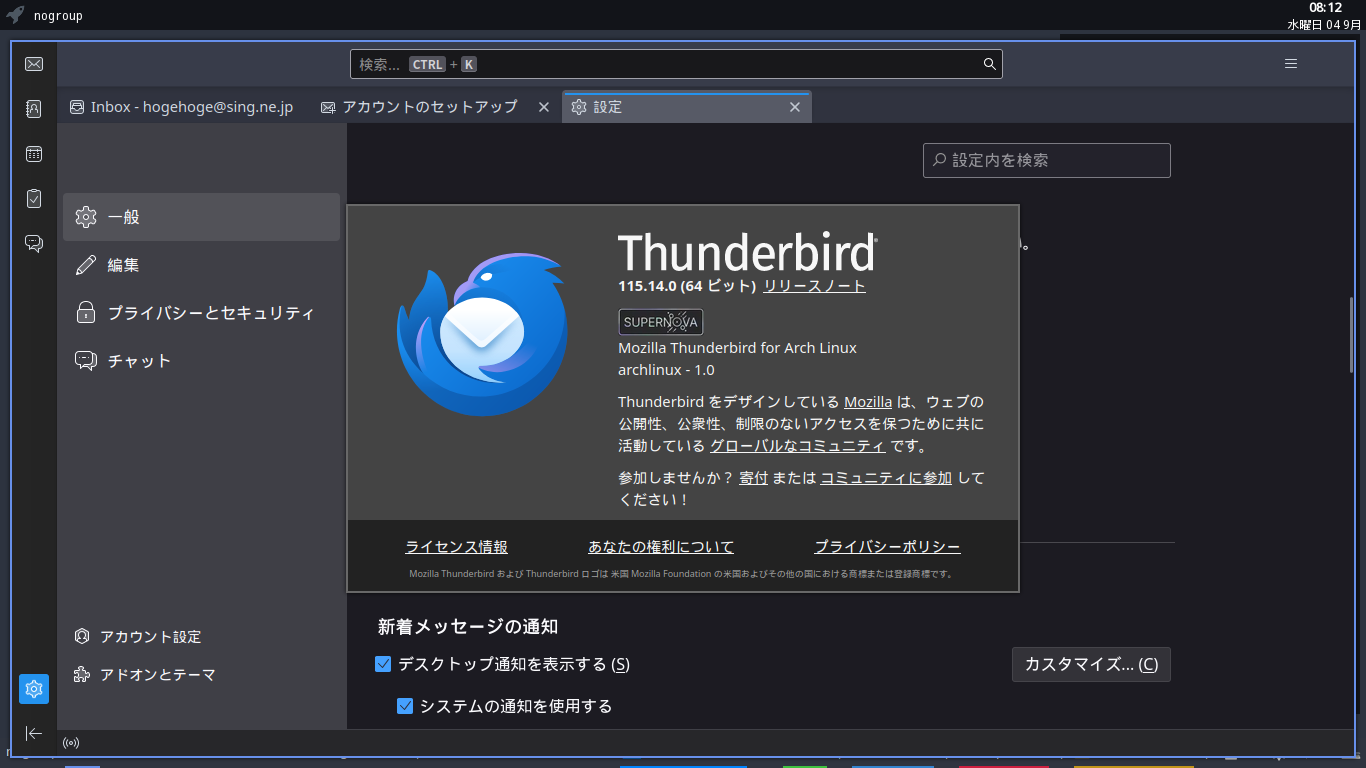Open the ライセンス情報 link
This screenshot has width=1366, height=768.
coord(456,547)
